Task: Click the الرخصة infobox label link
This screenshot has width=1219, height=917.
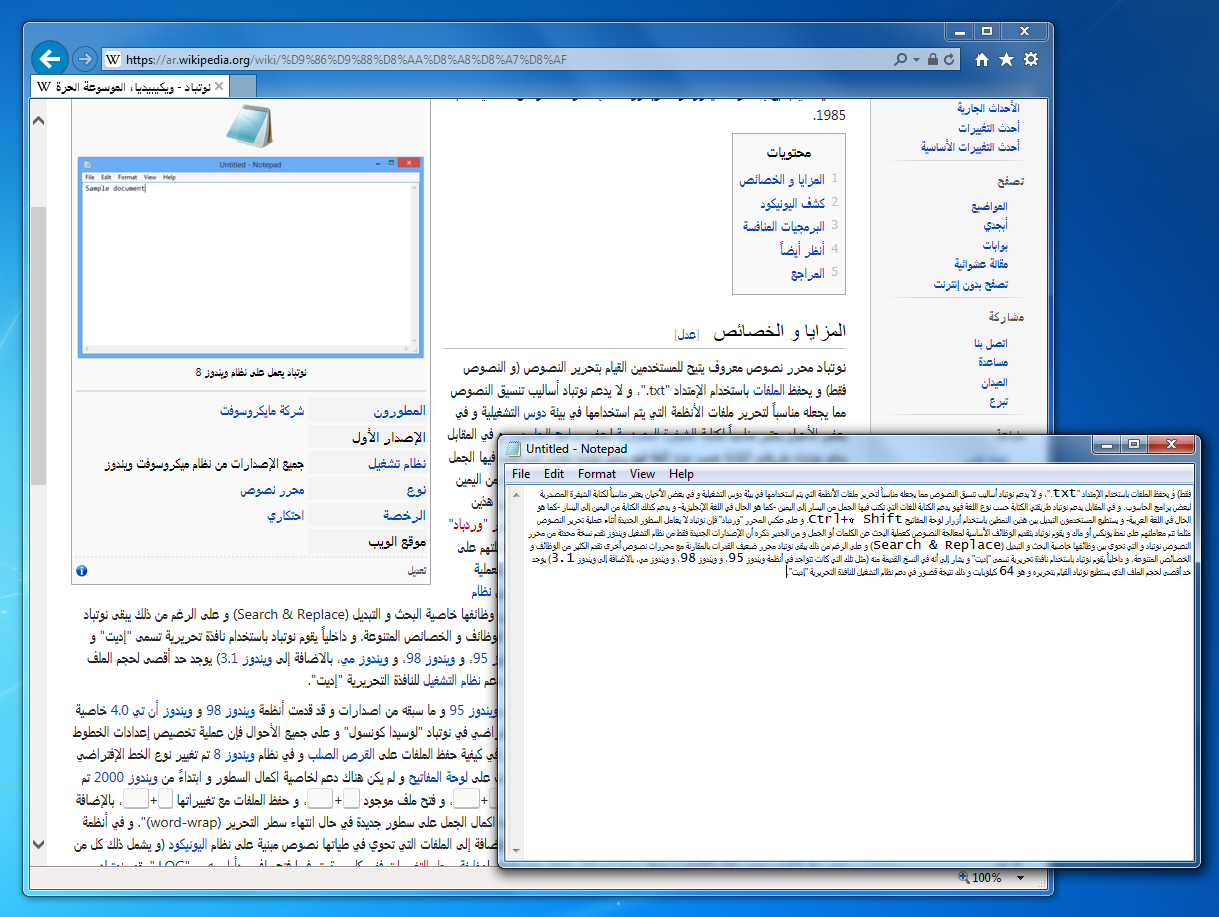Action: (405, 516)
